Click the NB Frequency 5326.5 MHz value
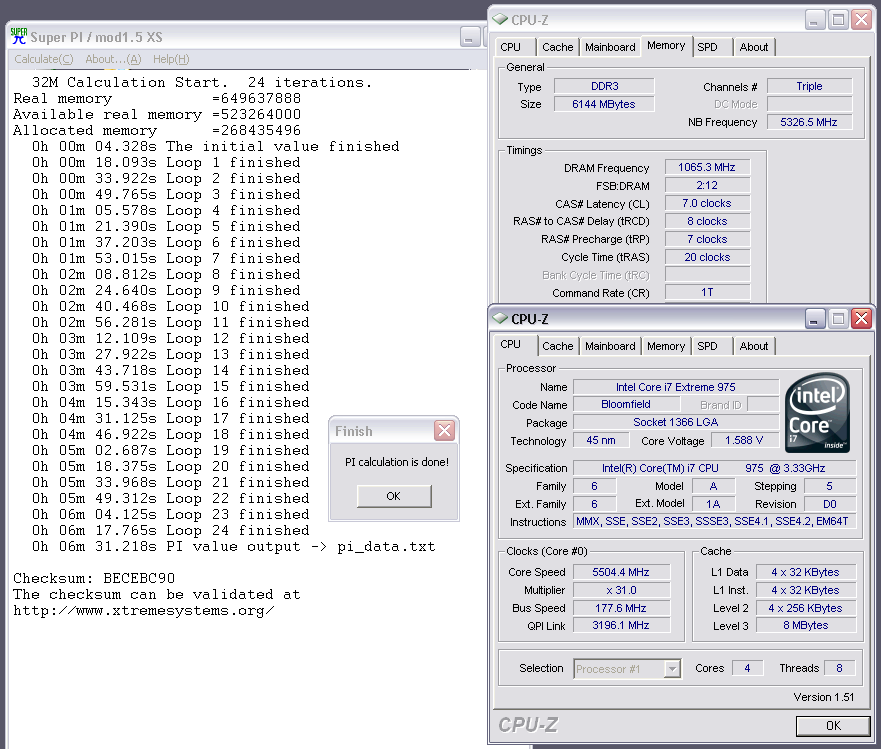Screen dimensions: 881x749 810,122
